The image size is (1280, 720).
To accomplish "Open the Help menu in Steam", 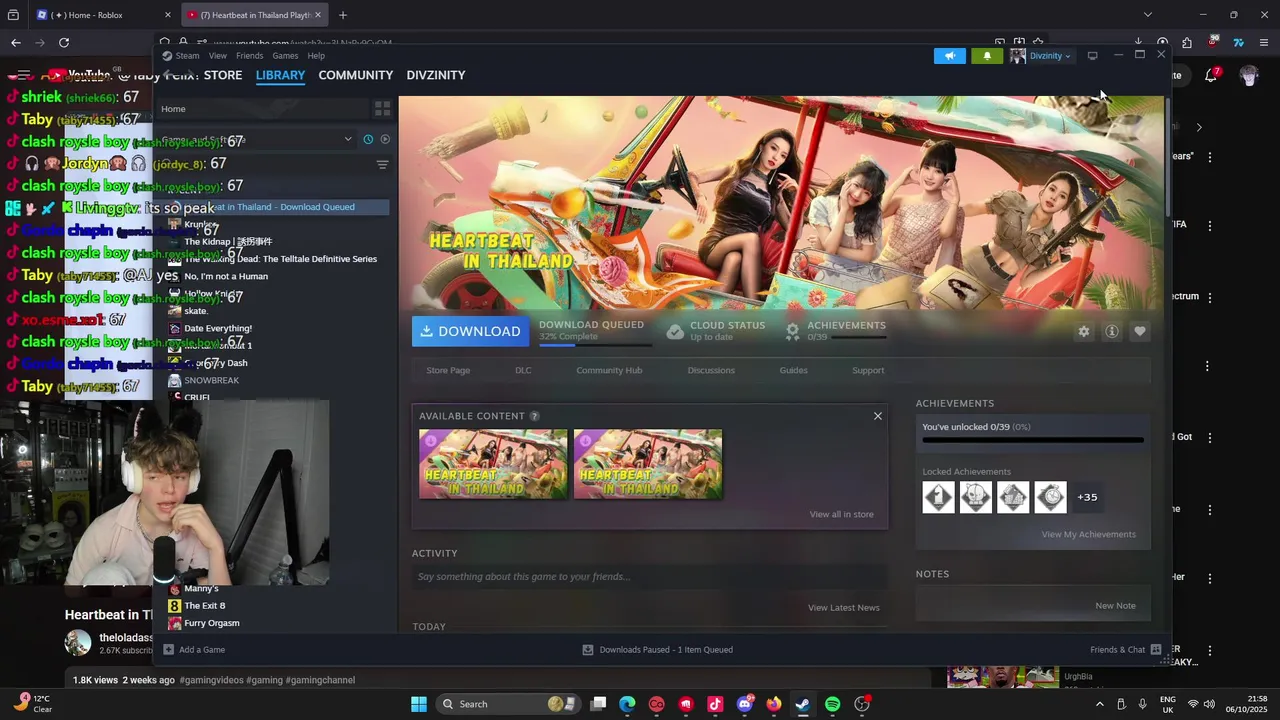I will [x=316, y=56].
